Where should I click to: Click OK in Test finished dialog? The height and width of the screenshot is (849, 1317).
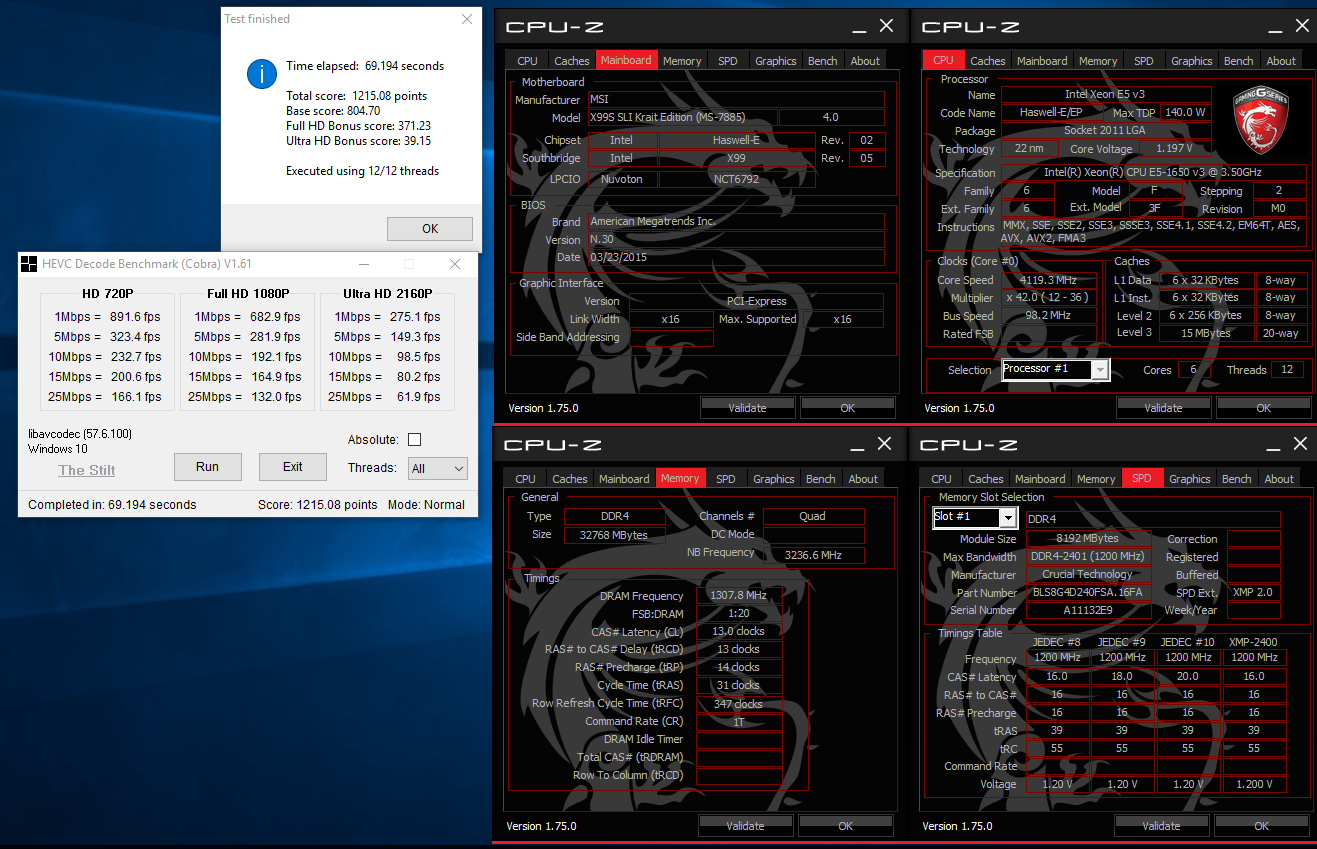(x=430, y=228)
